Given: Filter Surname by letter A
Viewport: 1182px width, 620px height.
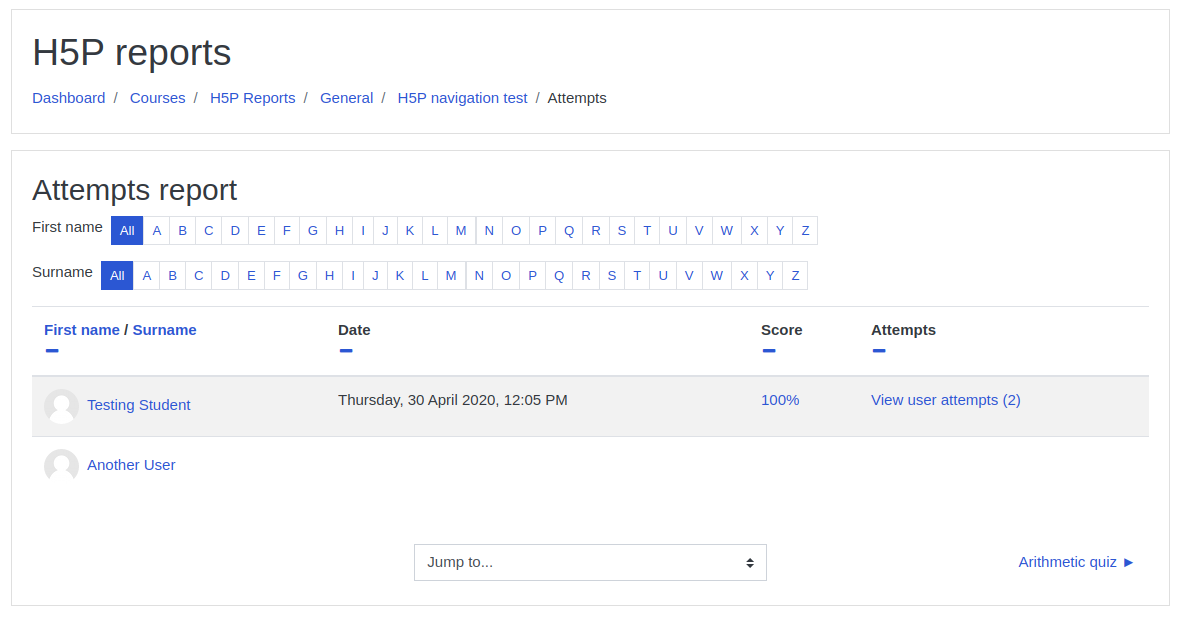Looking at the screenshot, I should point(147,276).
